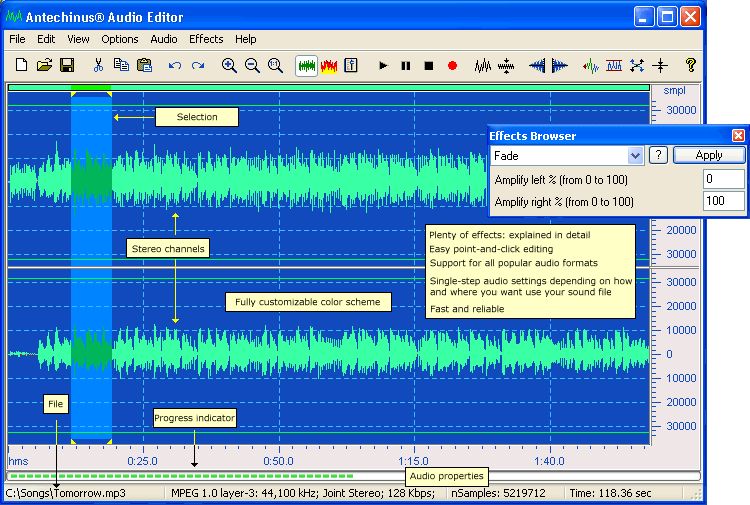The height and width of the screenshot is (505, 750).
Task: Play the audio with the play button
Action: (x=383, y=66)
